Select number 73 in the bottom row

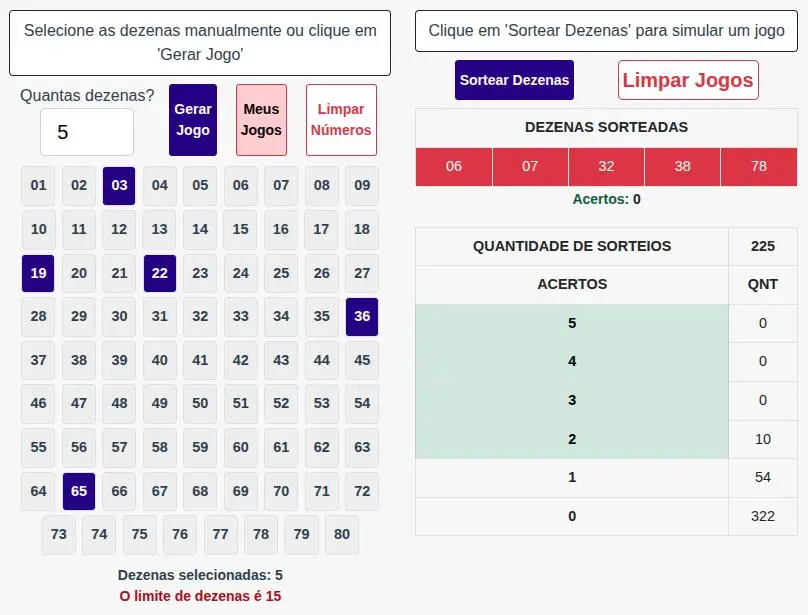tap(59, 534)
